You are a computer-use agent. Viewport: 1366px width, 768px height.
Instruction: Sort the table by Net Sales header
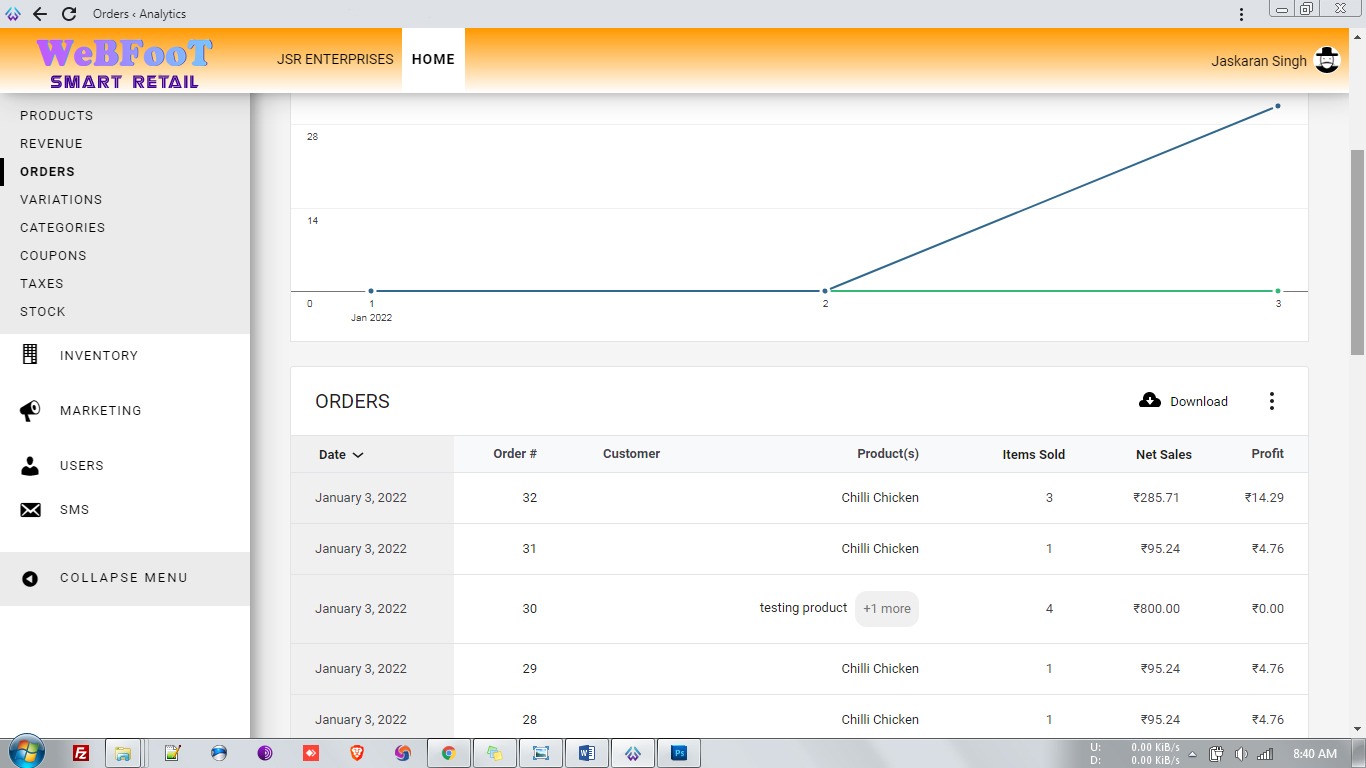(x=1163, y=454)
